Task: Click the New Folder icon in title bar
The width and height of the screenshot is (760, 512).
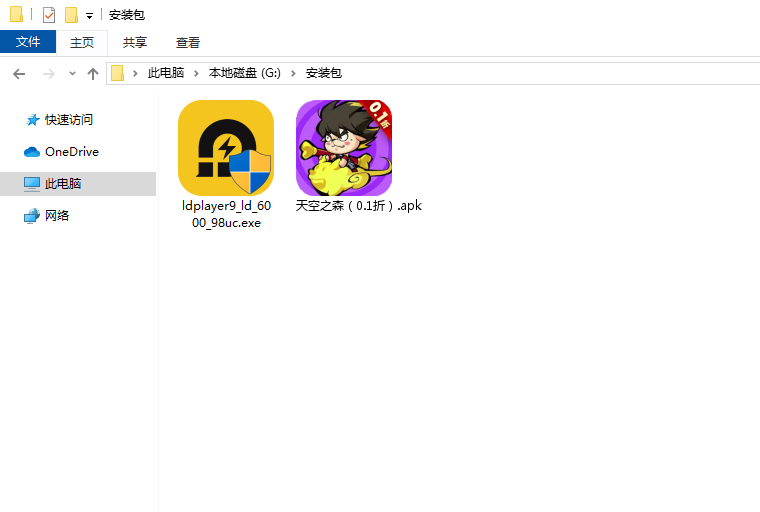Action: [x=71, y=15]
